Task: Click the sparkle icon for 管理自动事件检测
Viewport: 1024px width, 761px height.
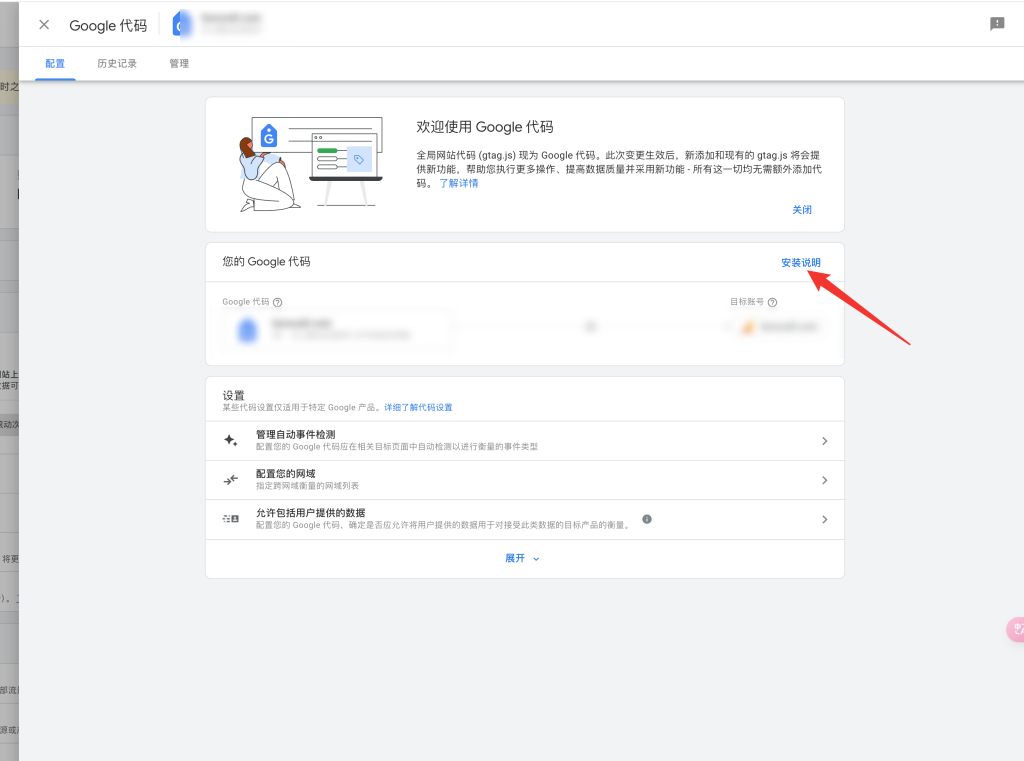Action: click(x=231, y=440)
